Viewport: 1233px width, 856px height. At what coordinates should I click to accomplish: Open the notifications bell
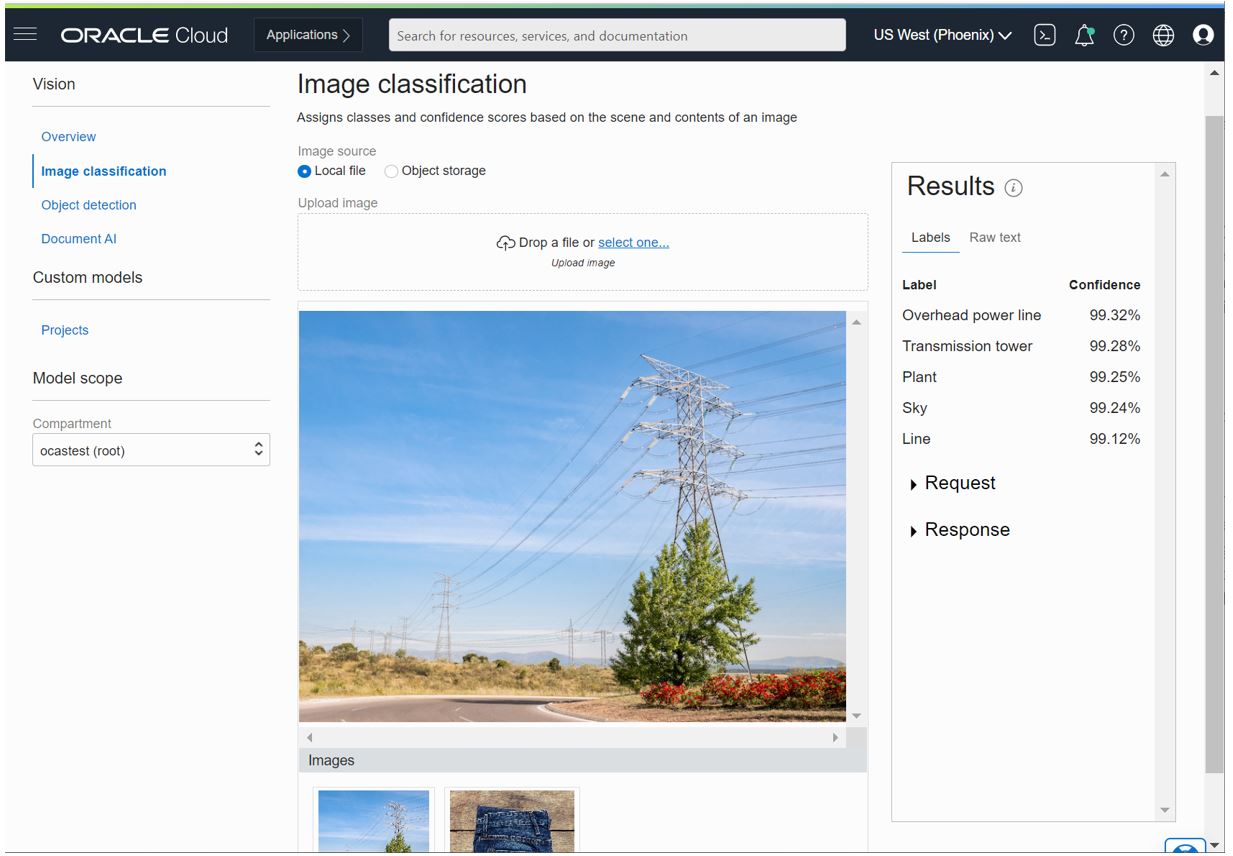tap(1084, 35)
